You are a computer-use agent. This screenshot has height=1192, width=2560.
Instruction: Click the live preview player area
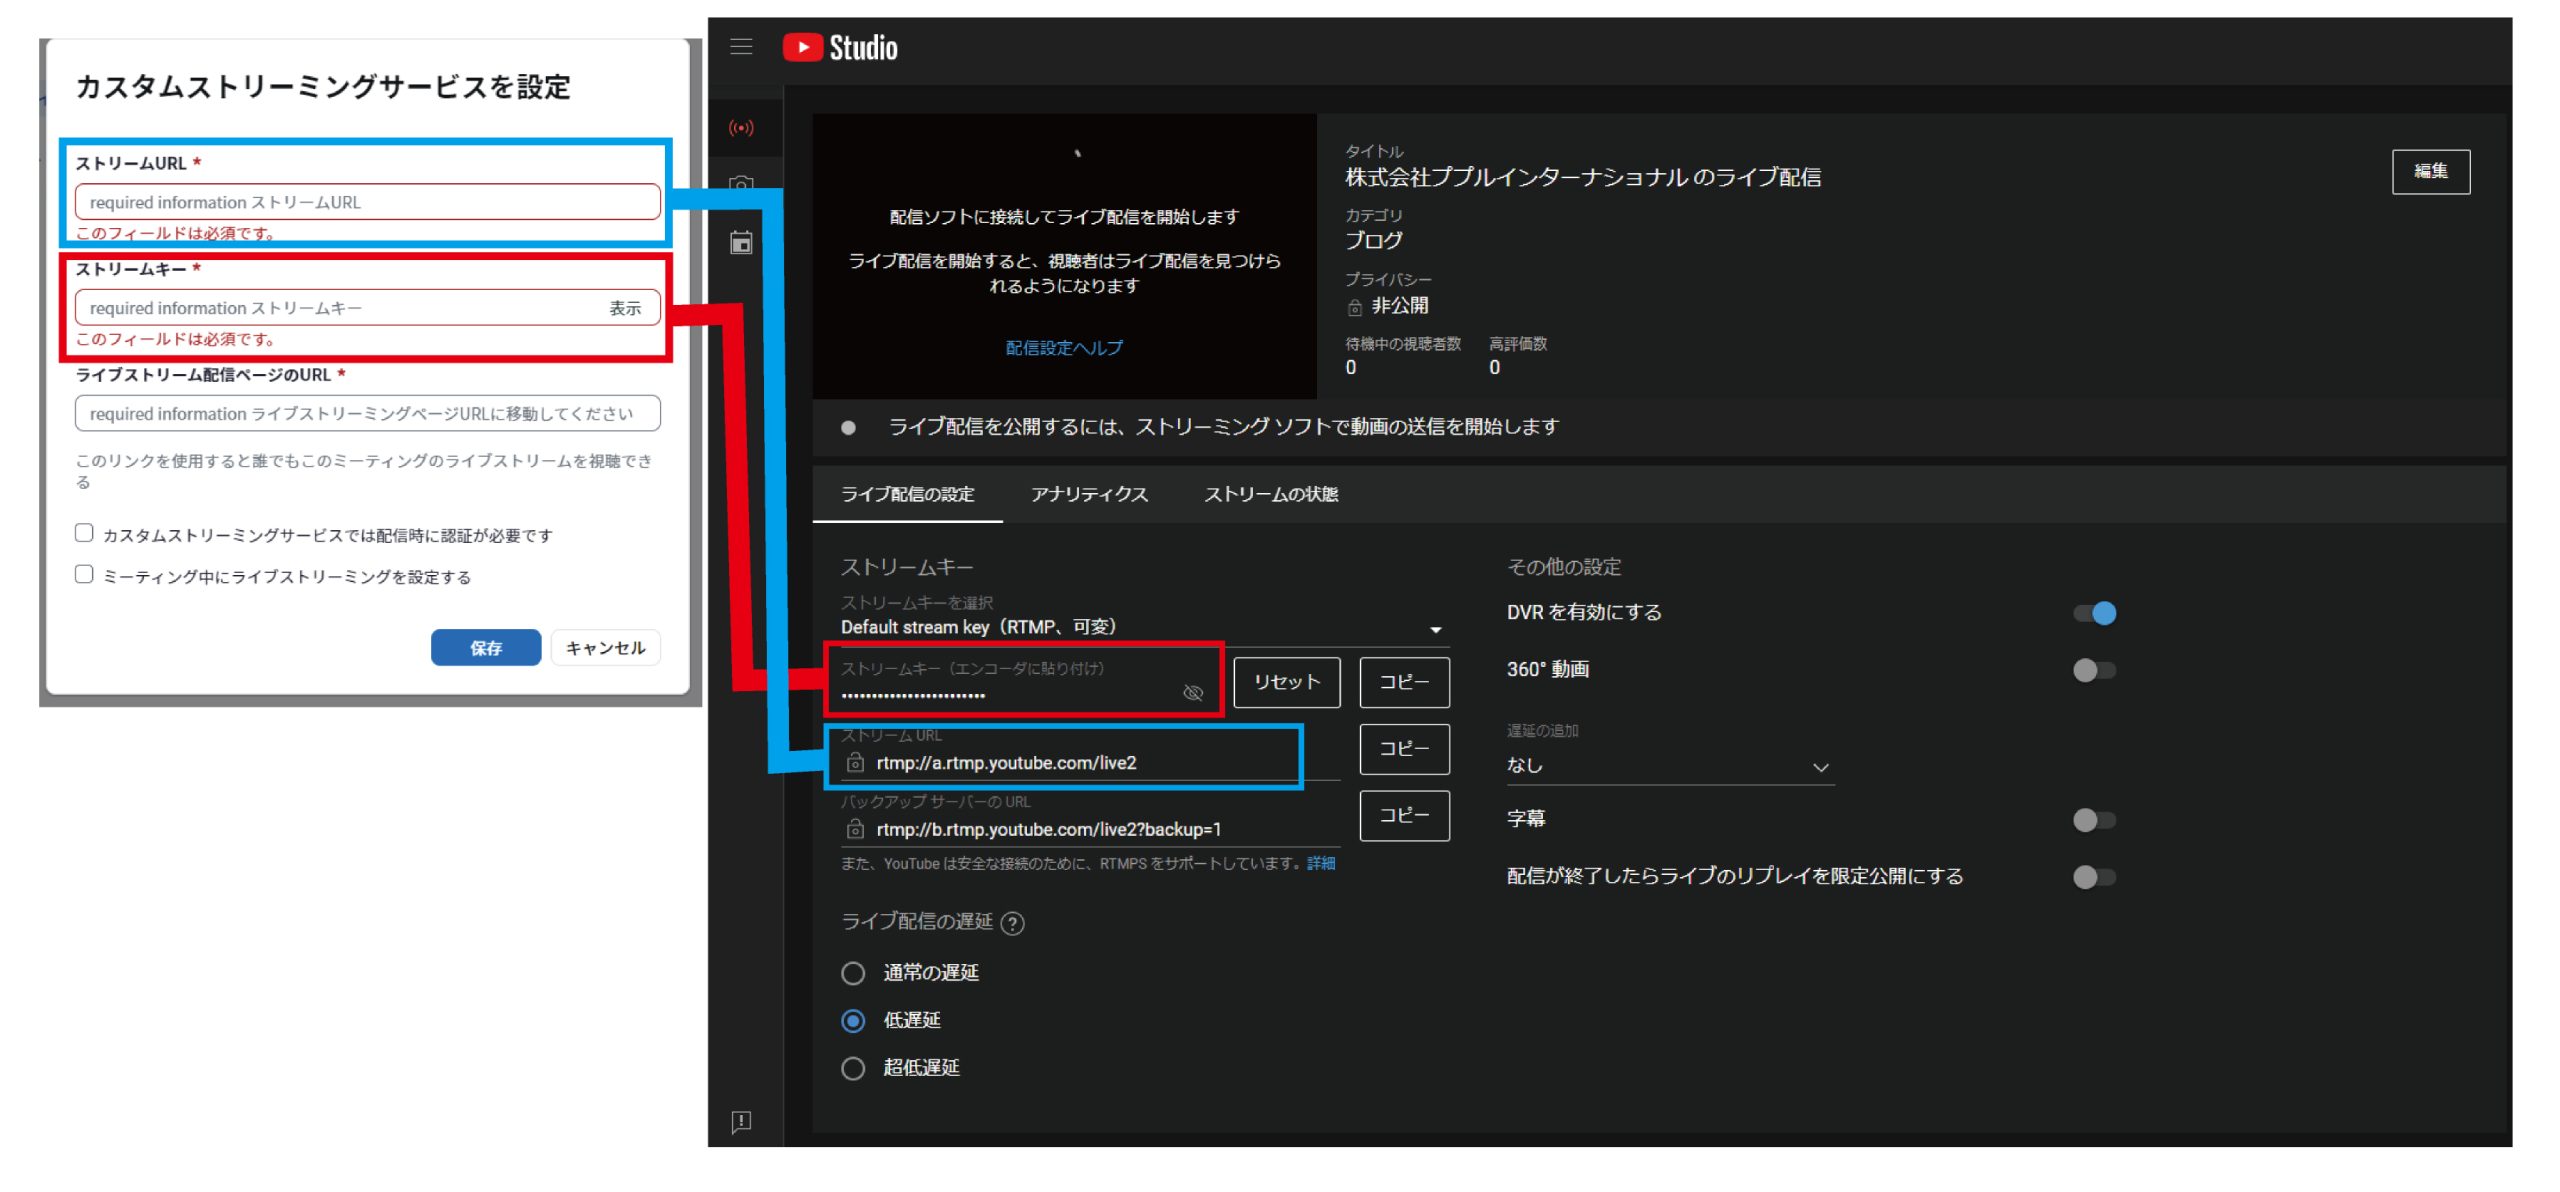click(1064, 256)
